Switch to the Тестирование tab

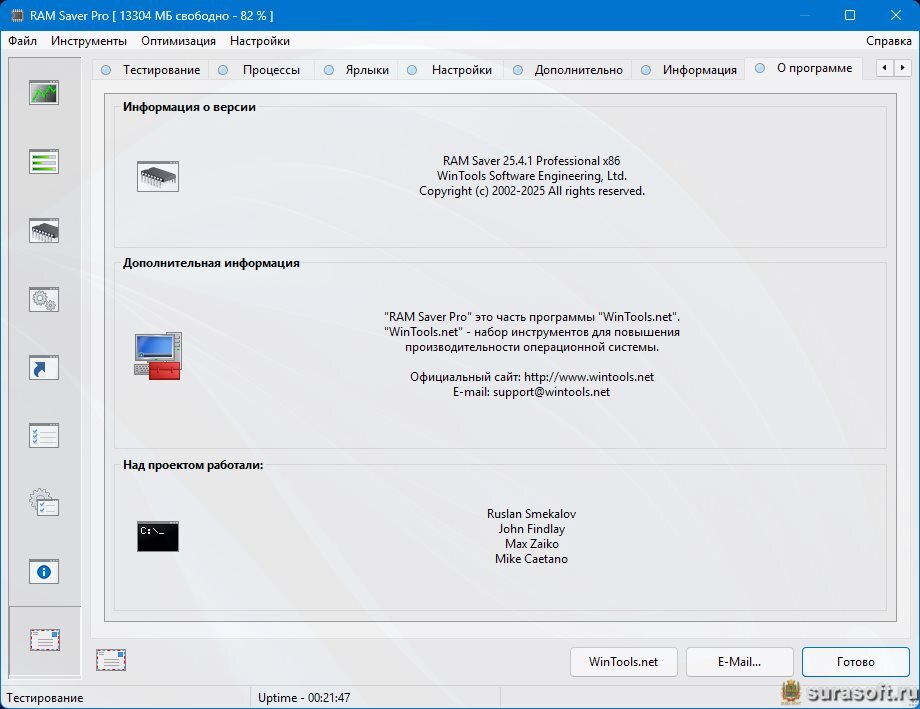(151, 70)
